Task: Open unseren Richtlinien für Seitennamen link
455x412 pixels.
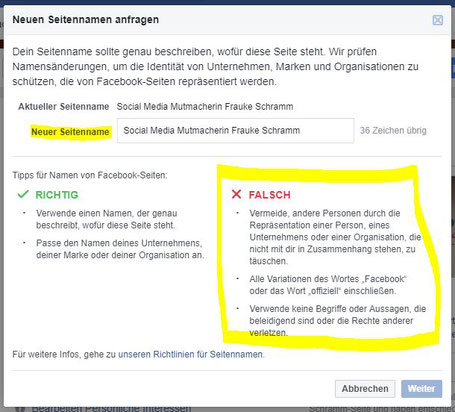Action: pyautogui.click(x=190, y=354)
